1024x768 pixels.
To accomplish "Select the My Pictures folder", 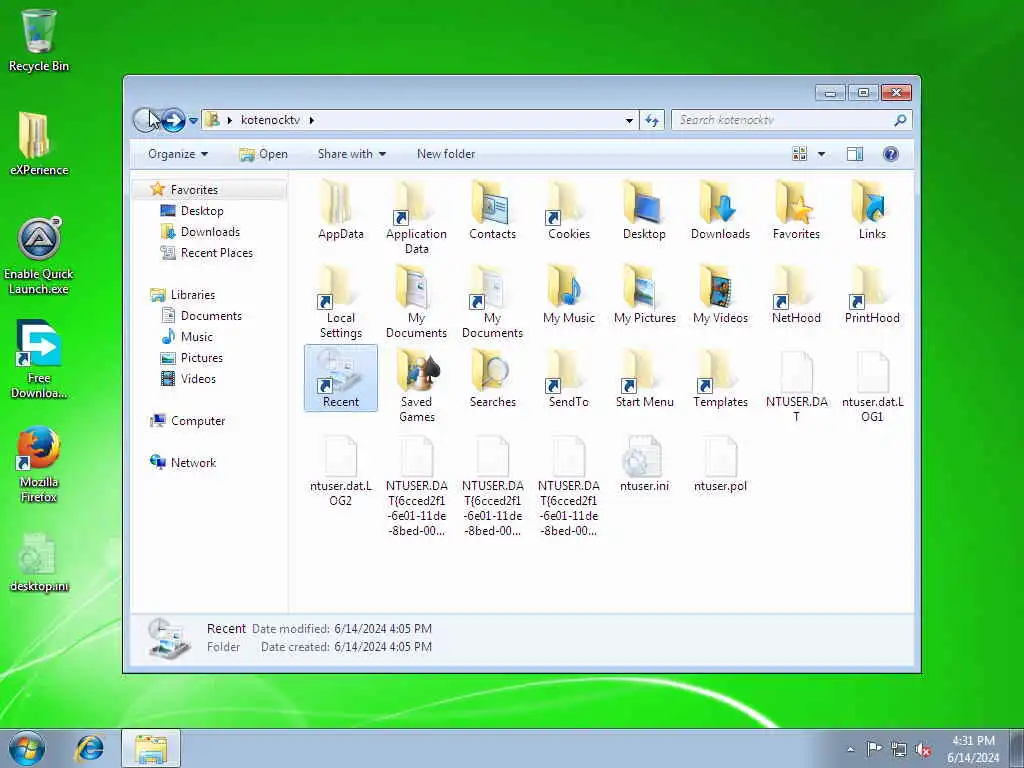I will click(x=644, y=295).
